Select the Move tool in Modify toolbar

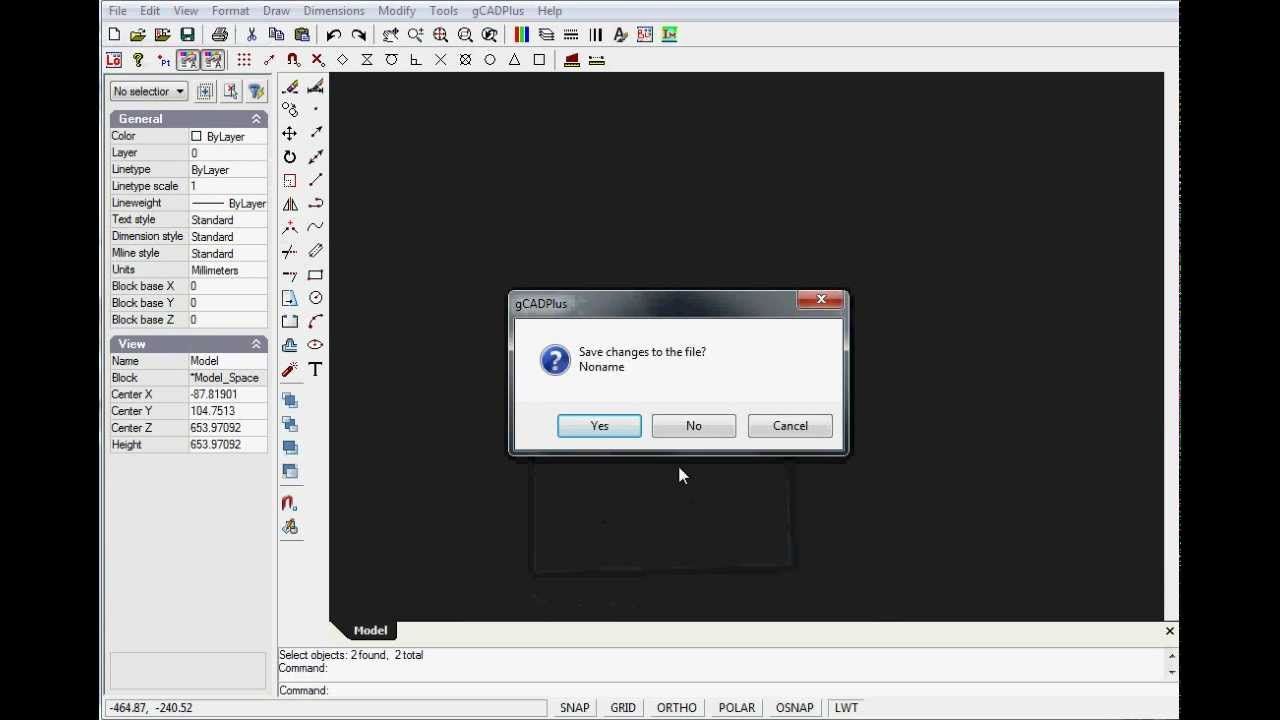pos(290,133)
